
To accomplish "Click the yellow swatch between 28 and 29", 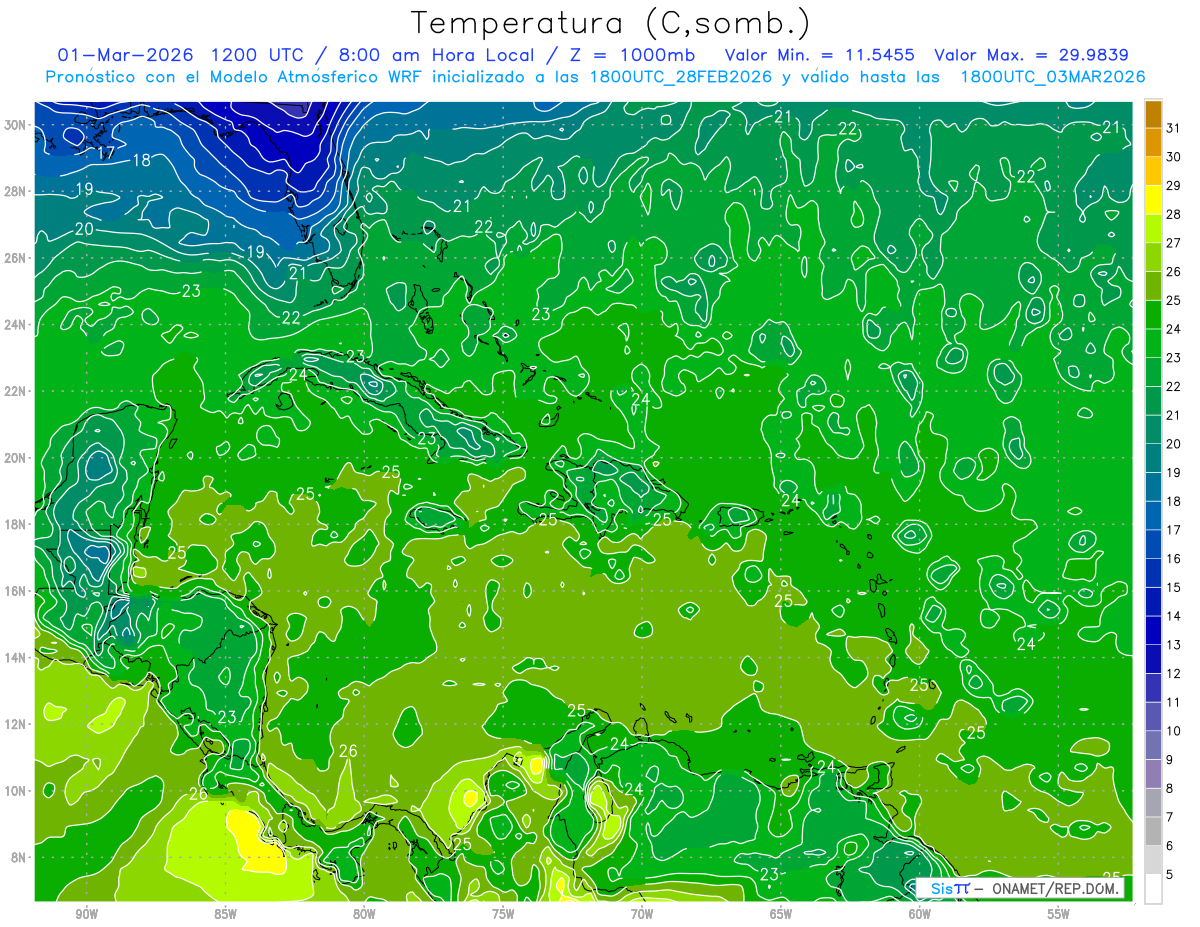I will click(1153, 200).
